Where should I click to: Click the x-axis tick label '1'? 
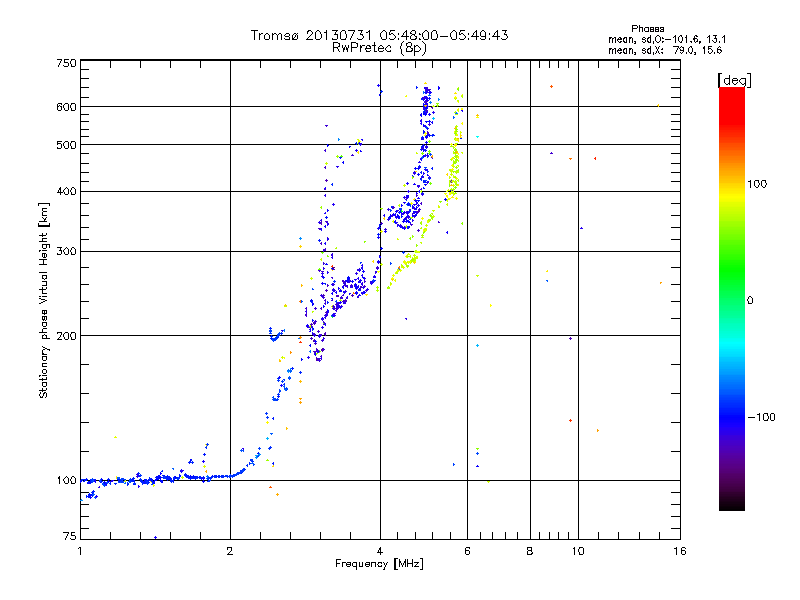coord(80,551)
